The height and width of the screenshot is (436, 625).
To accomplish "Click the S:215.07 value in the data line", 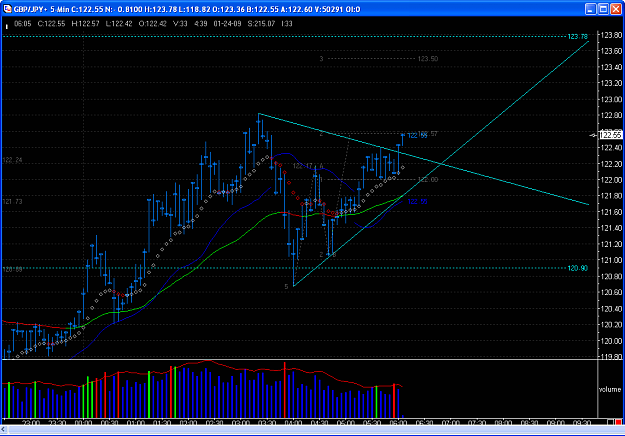I will [261, 24].
